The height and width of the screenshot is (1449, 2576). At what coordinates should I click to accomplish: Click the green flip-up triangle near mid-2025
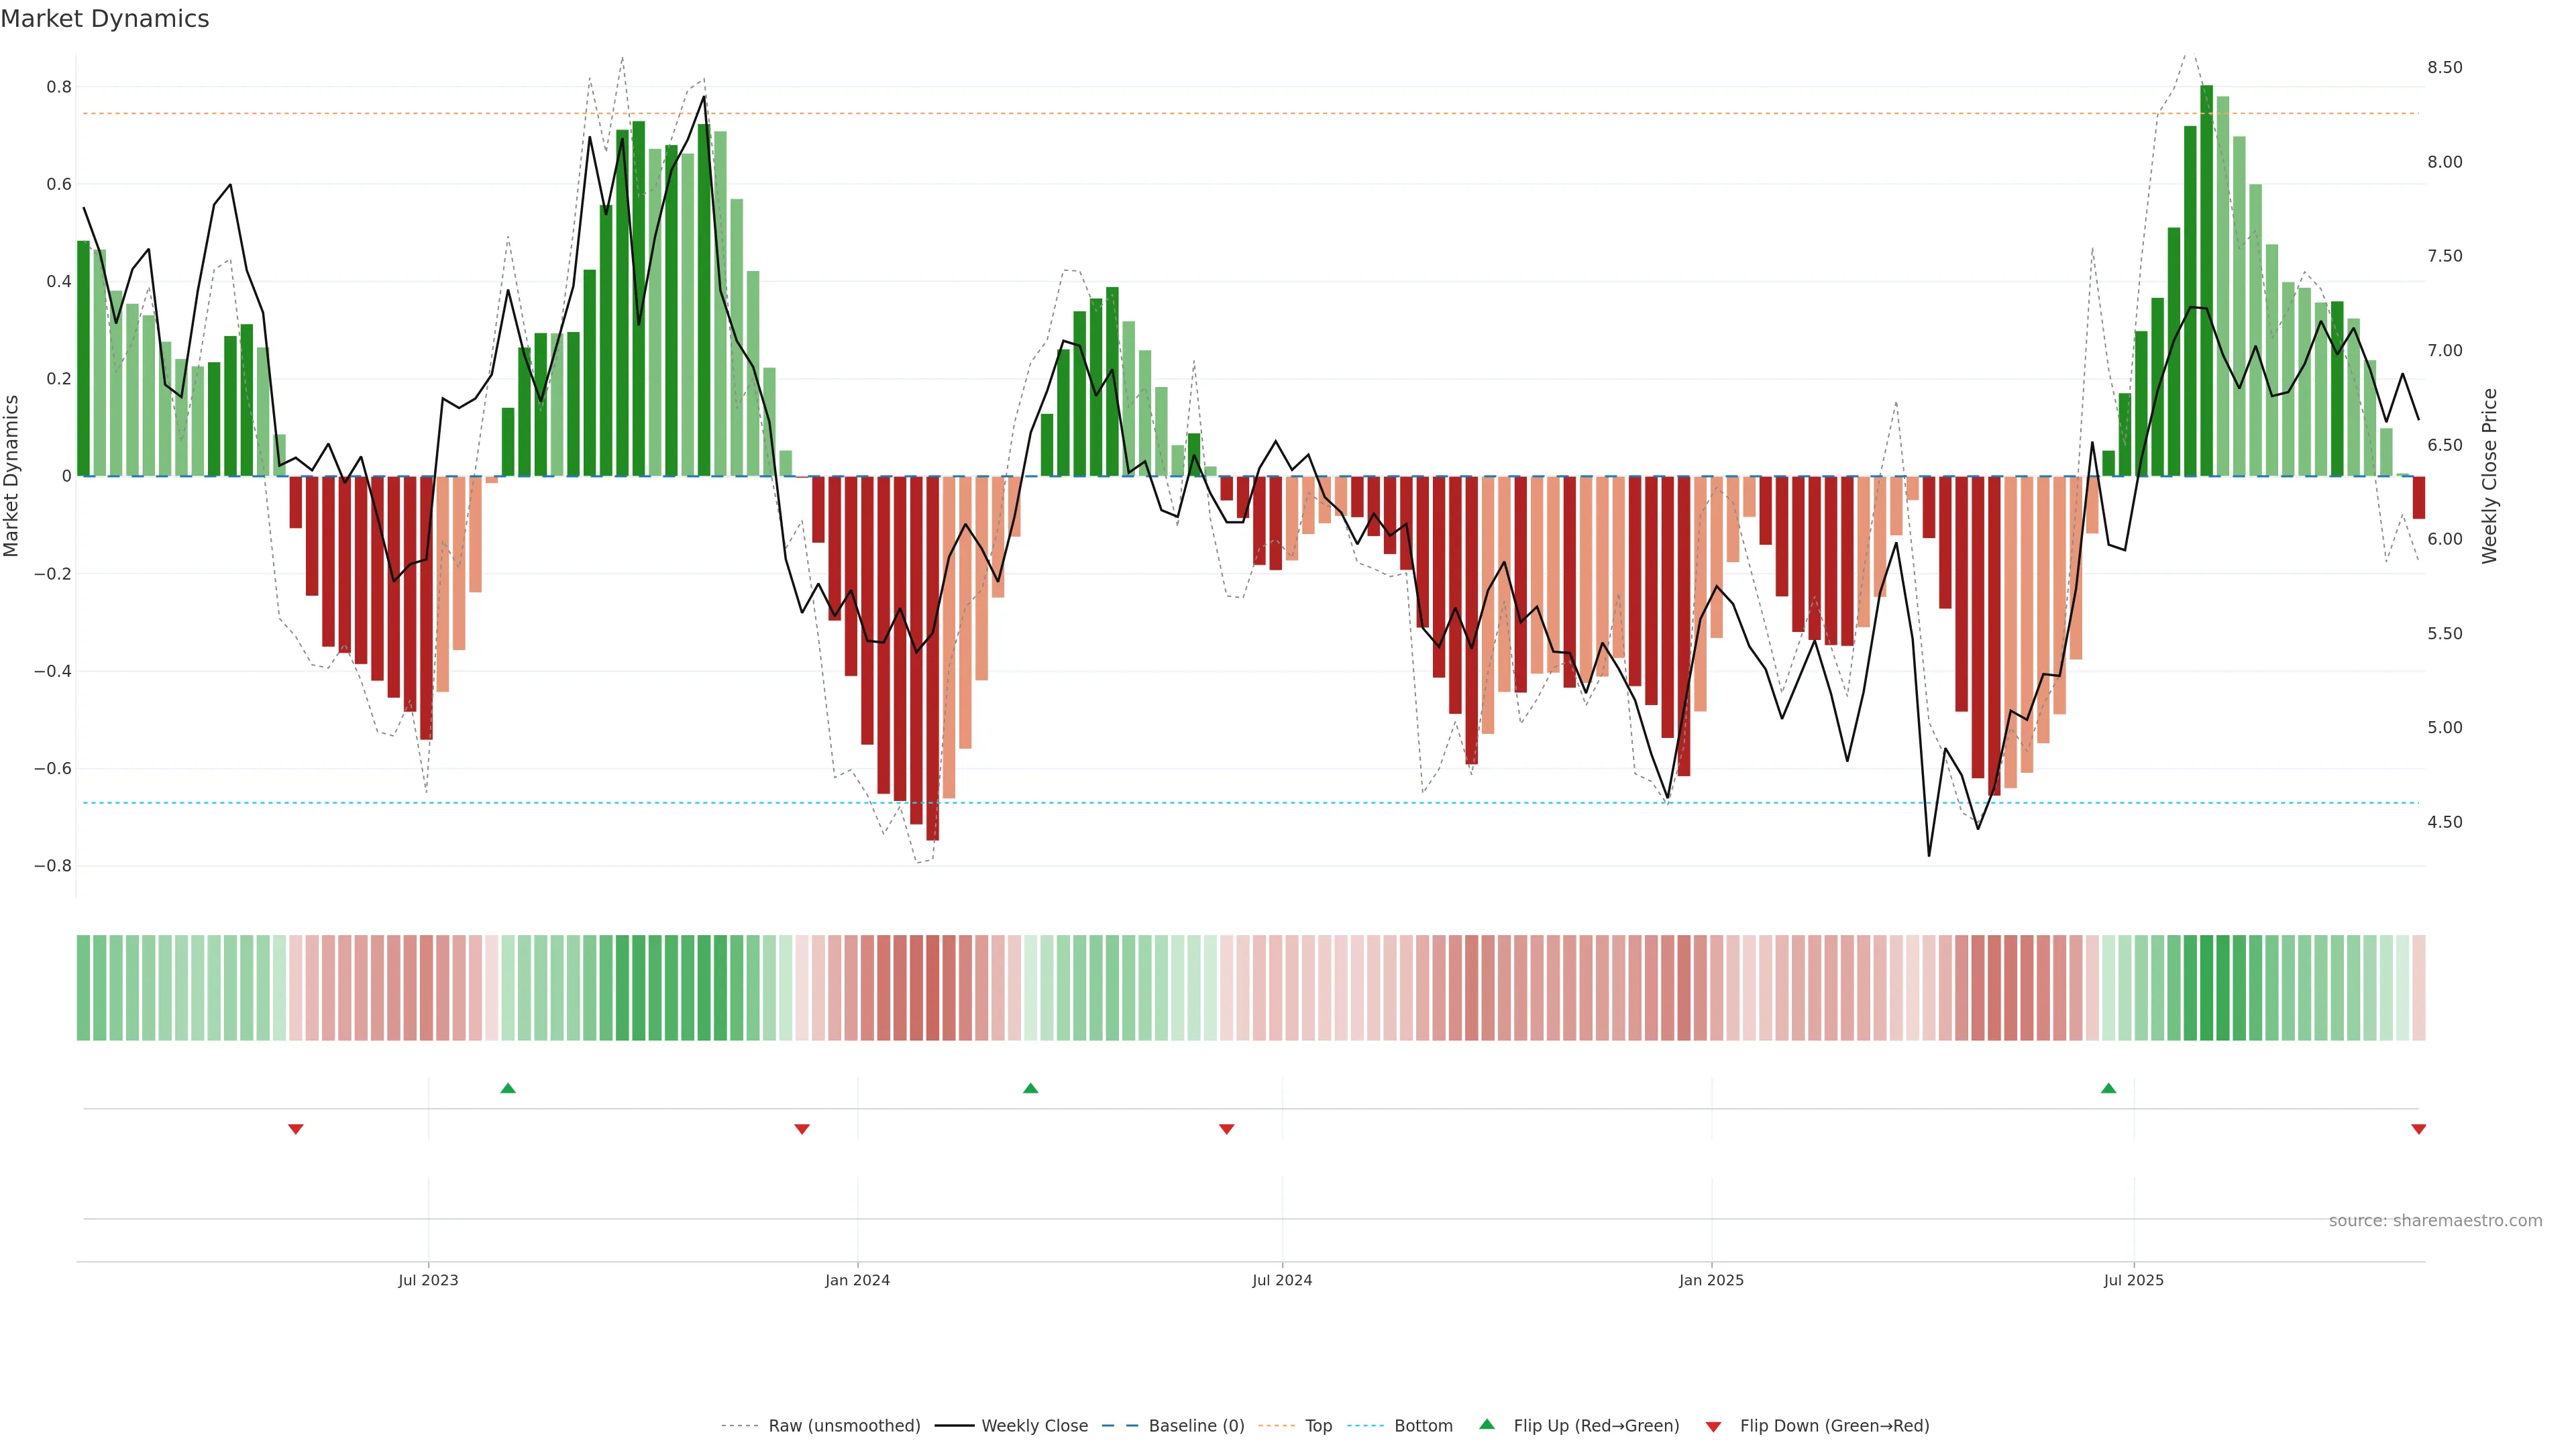pos(2108,1088)
